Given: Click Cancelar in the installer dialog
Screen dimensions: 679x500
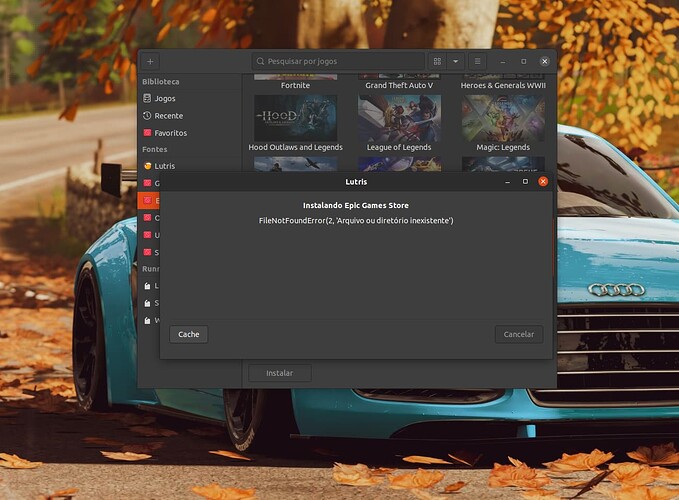Looking at the screenshot, I should coord(519,334).
